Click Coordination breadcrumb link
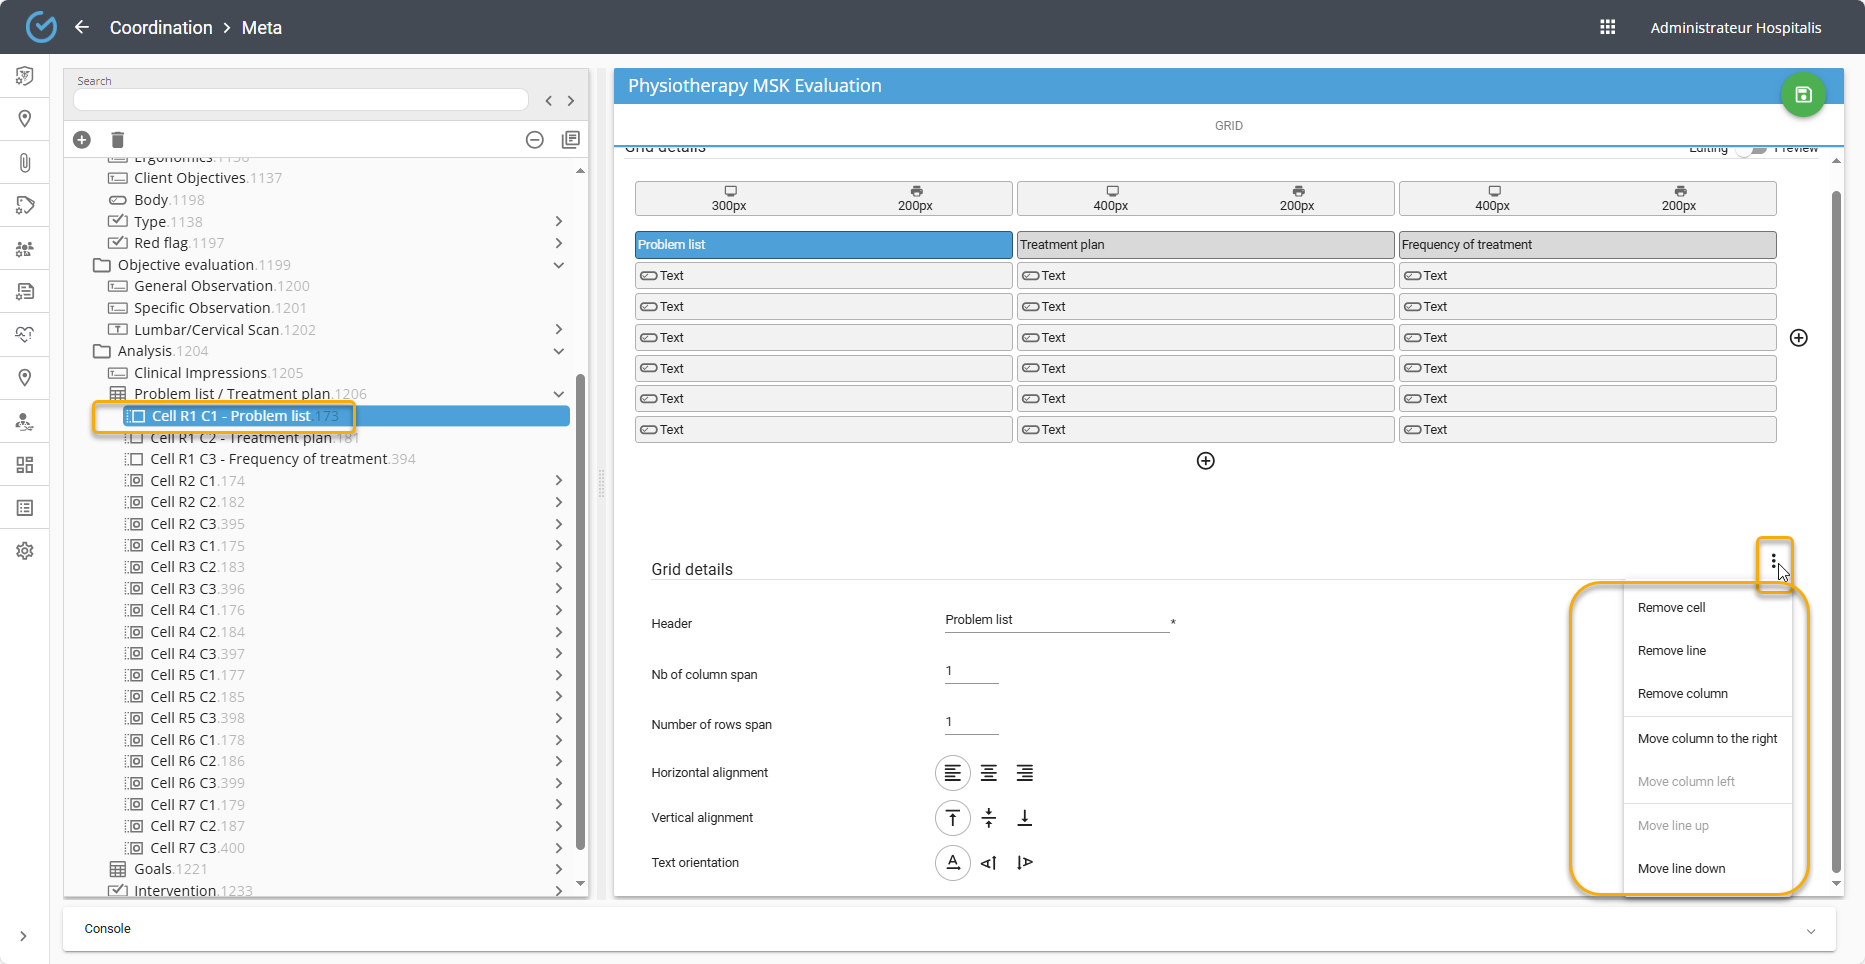Image resolution: width=1865 pixels, height=964 pixels. click(x=161, y=27)
